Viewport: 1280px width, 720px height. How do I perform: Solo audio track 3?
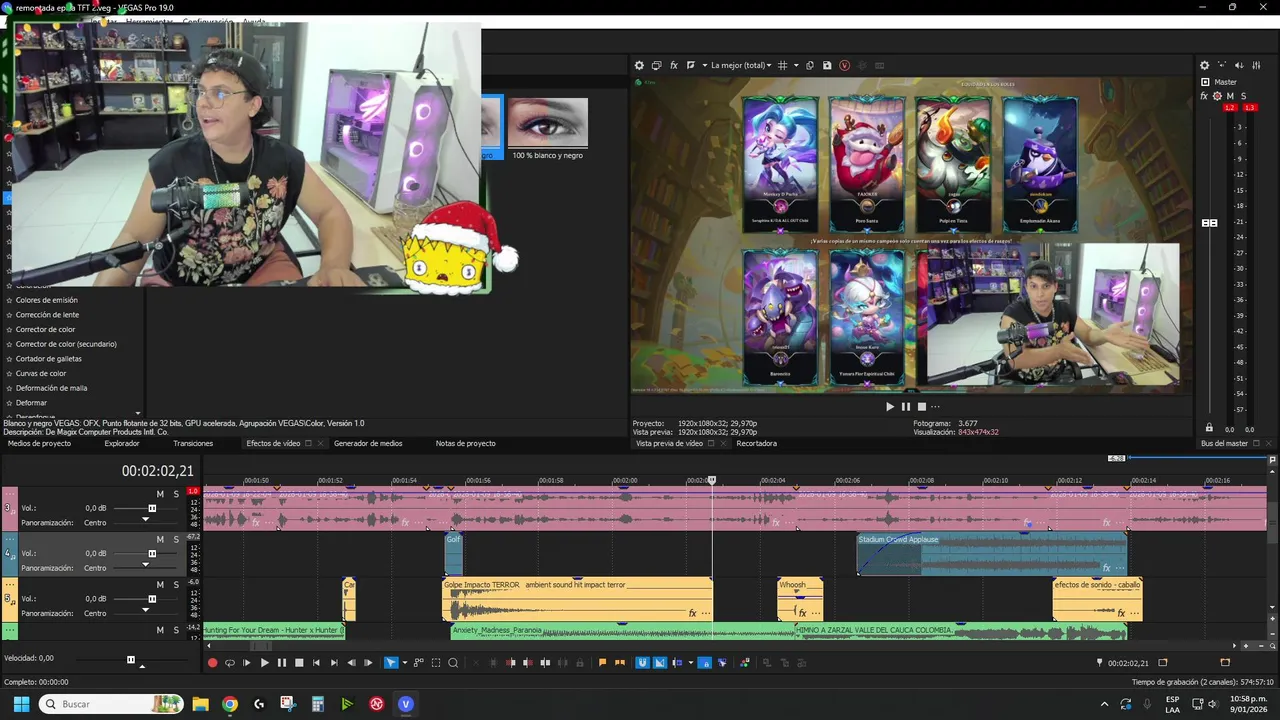(x=176, y=494)
